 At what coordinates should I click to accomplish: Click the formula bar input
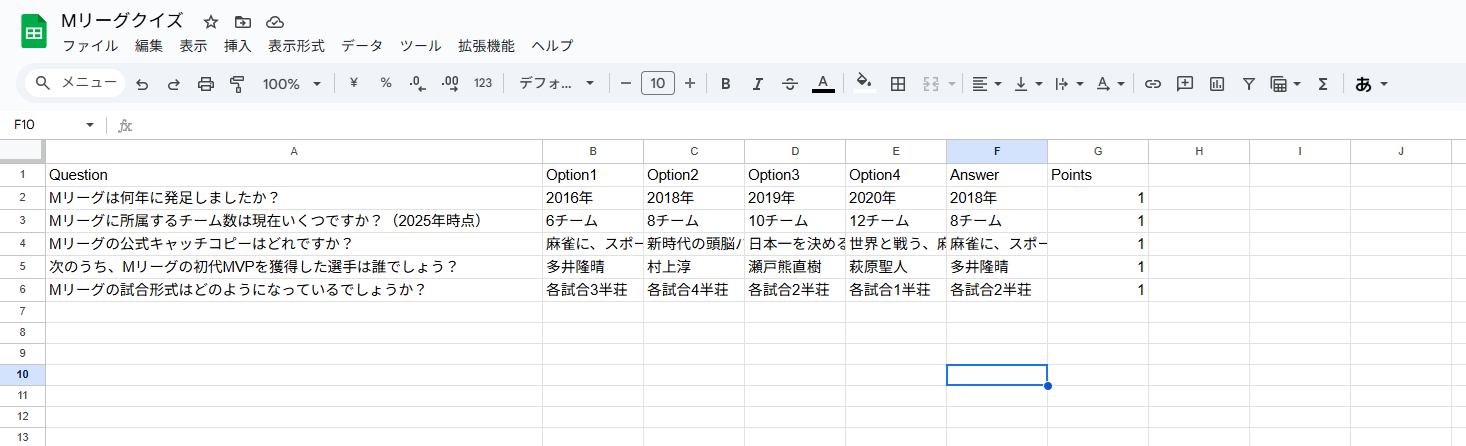[800, 125]
